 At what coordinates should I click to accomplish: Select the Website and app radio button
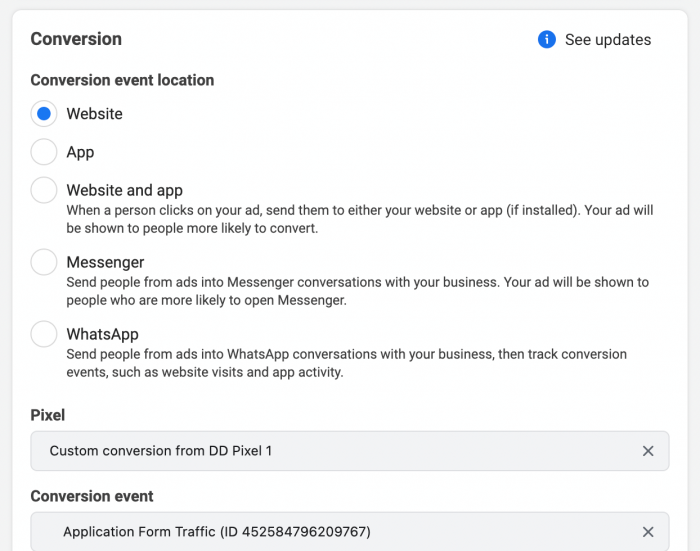(44, 190)
